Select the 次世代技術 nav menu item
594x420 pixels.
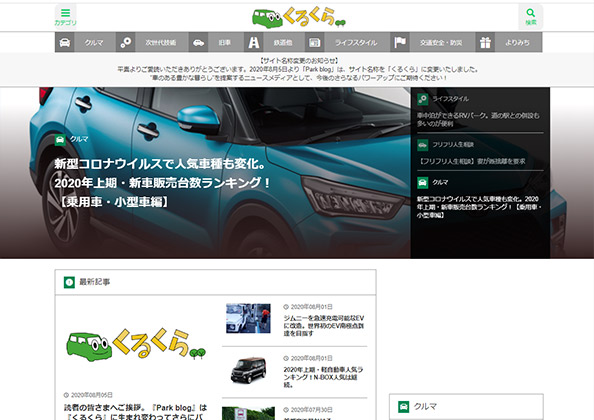point(161,42)
